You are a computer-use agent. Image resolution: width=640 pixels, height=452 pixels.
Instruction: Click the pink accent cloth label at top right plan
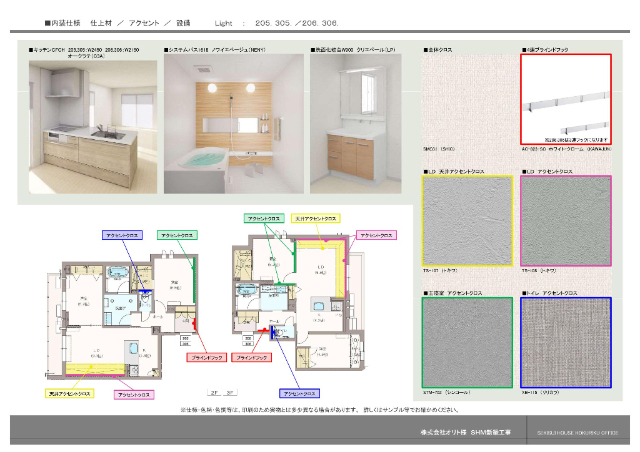tap(375, 234)
